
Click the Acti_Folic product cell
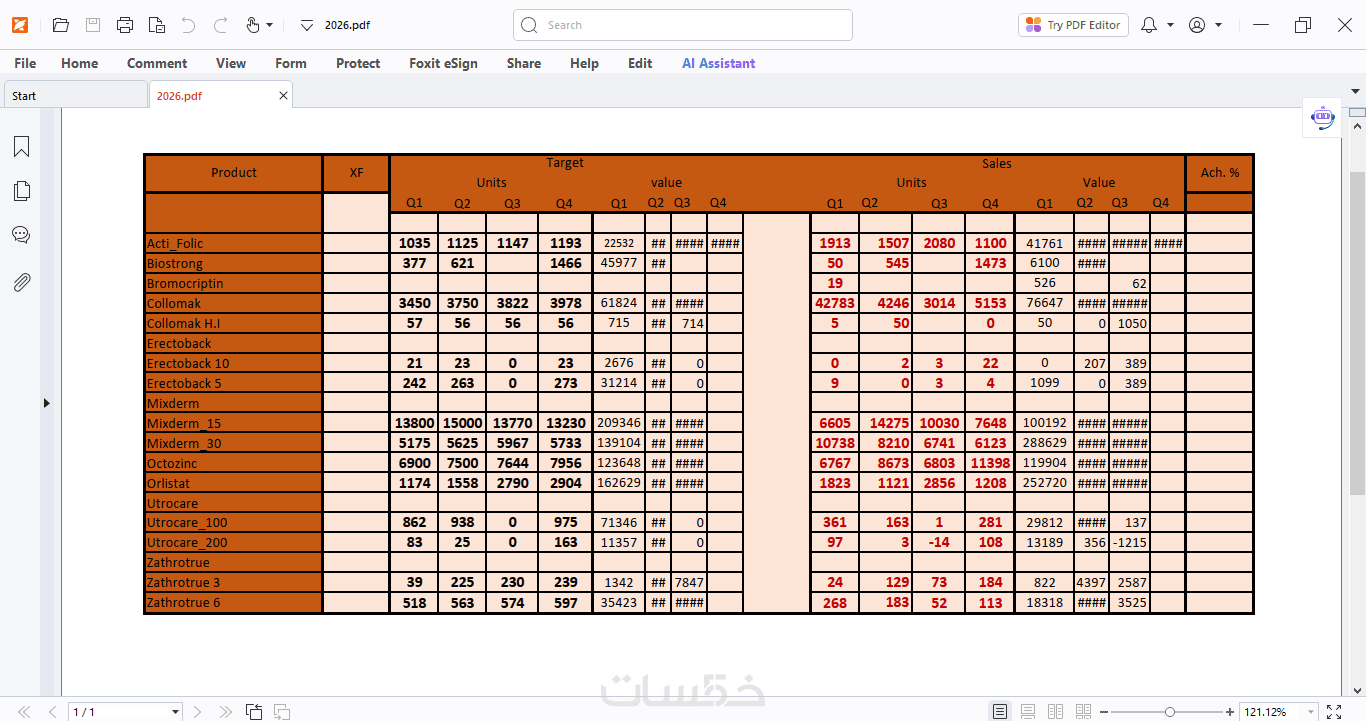click(x=233, y=243)
